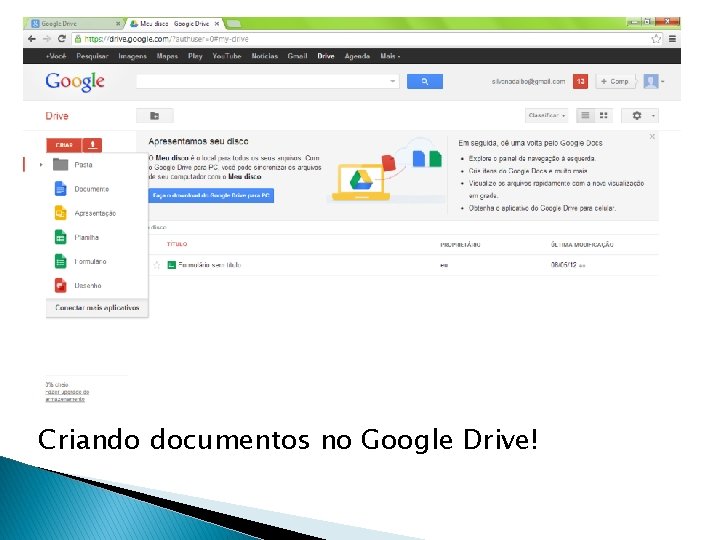Viewport: 720px width, 540px height.
Task: Select the Drive item in black bar
Action: (x=326, y=56)
